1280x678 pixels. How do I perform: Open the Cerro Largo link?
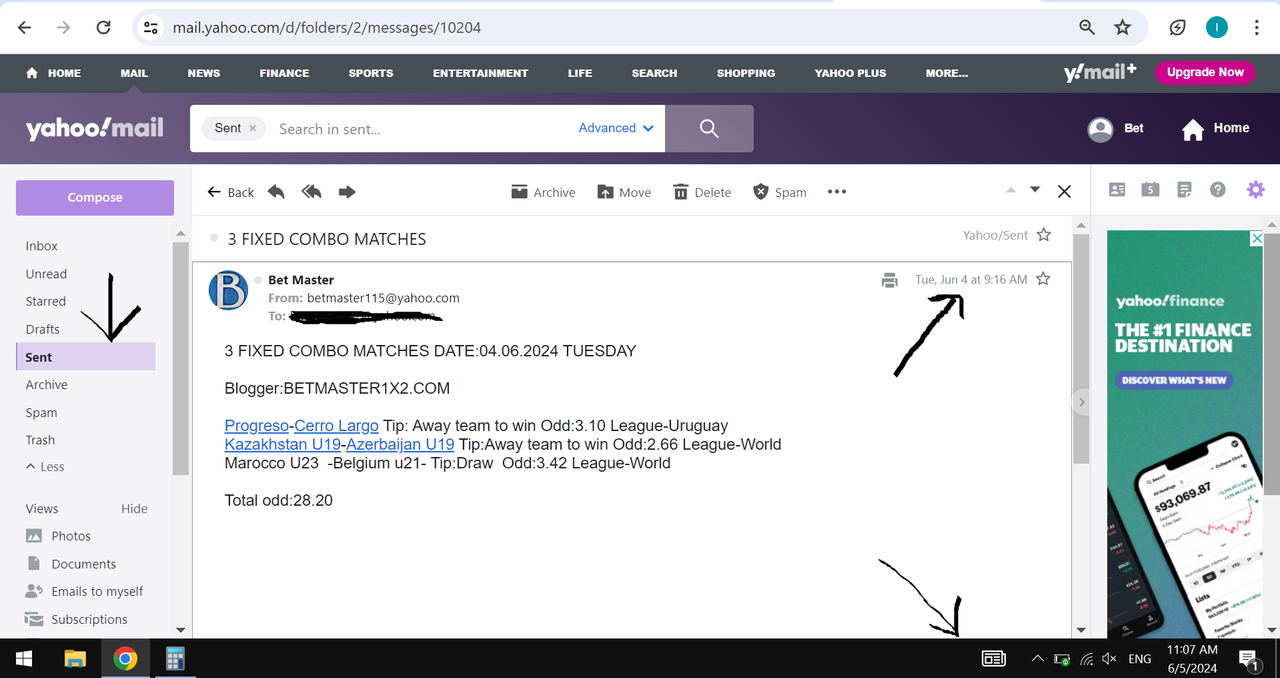point(336,426)
